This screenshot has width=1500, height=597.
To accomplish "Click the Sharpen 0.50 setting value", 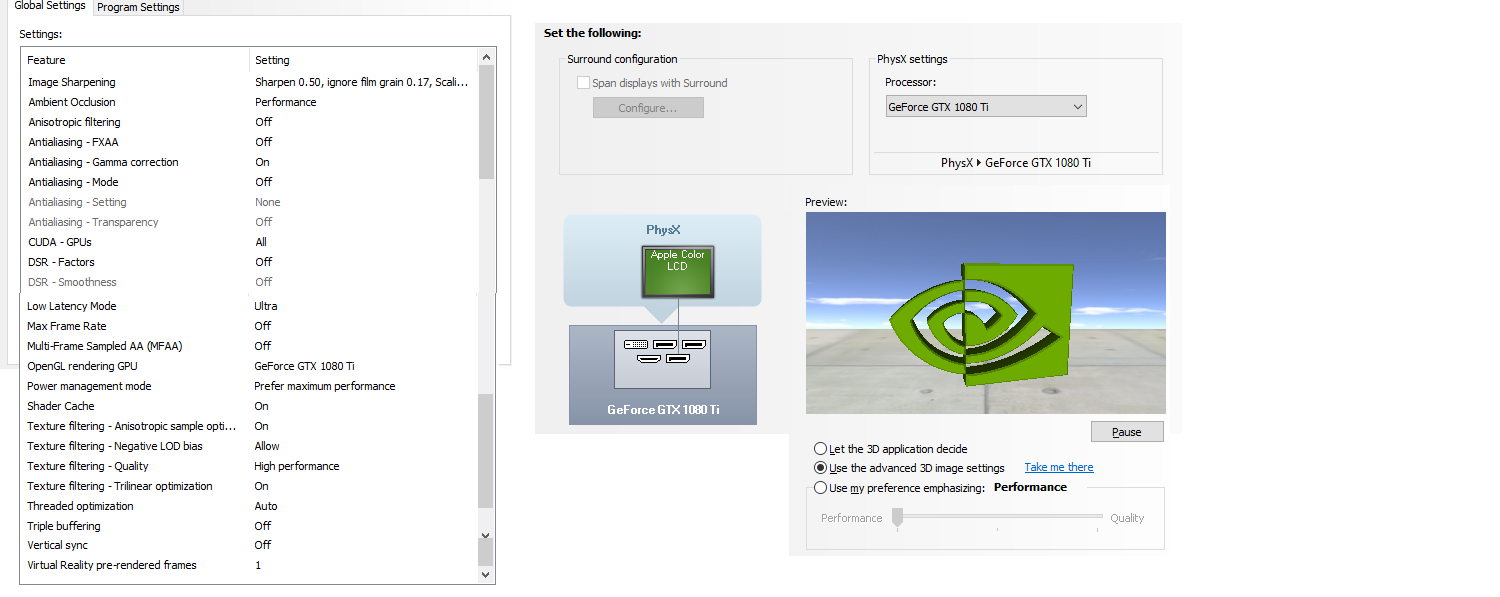I will [x=361, y=82].
